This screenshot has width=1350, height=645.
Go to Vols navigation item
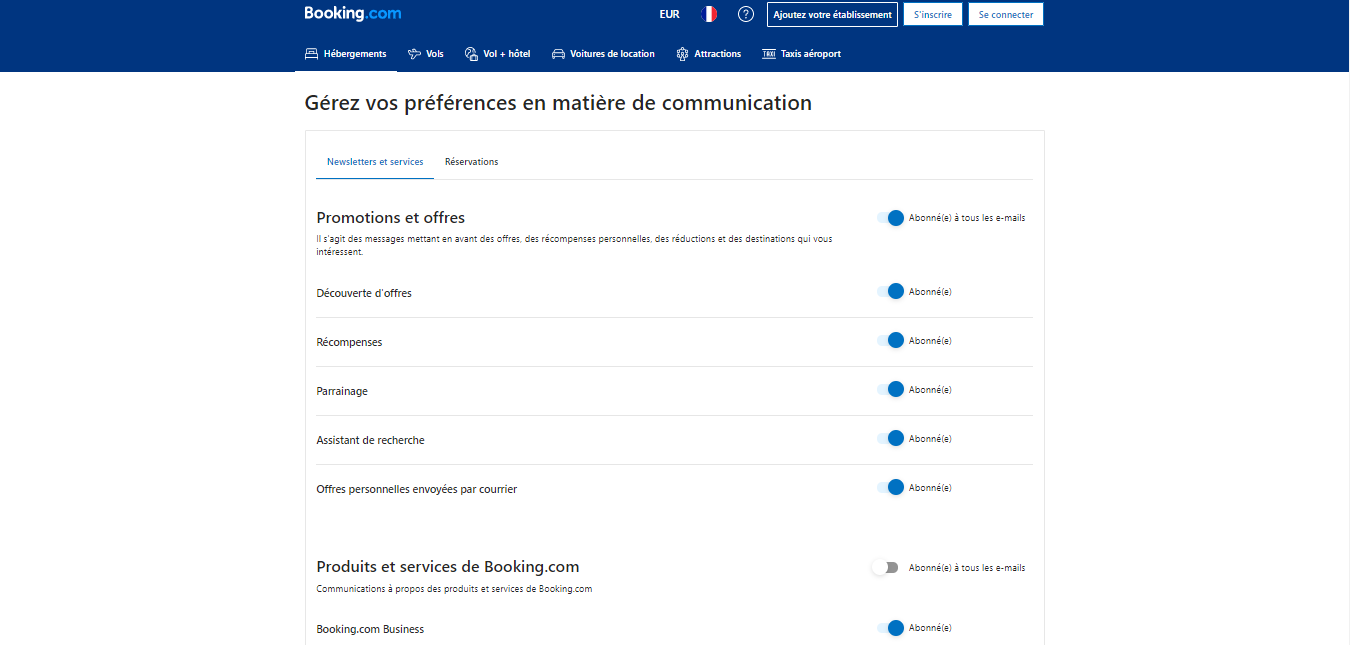tap(426, 54)
